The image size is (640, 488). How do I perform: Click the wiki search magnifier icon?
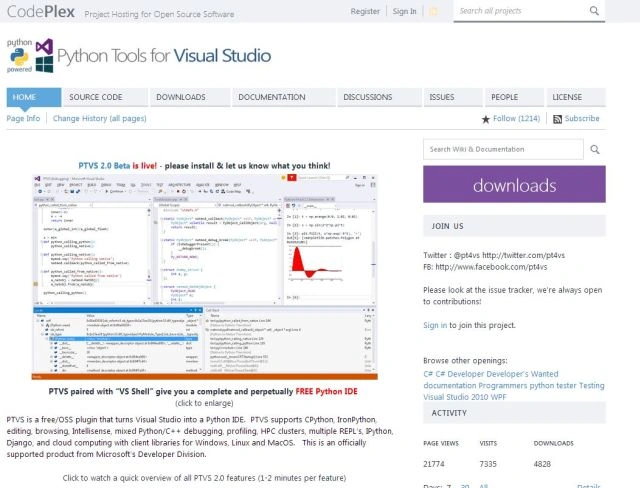coord(595,149)
